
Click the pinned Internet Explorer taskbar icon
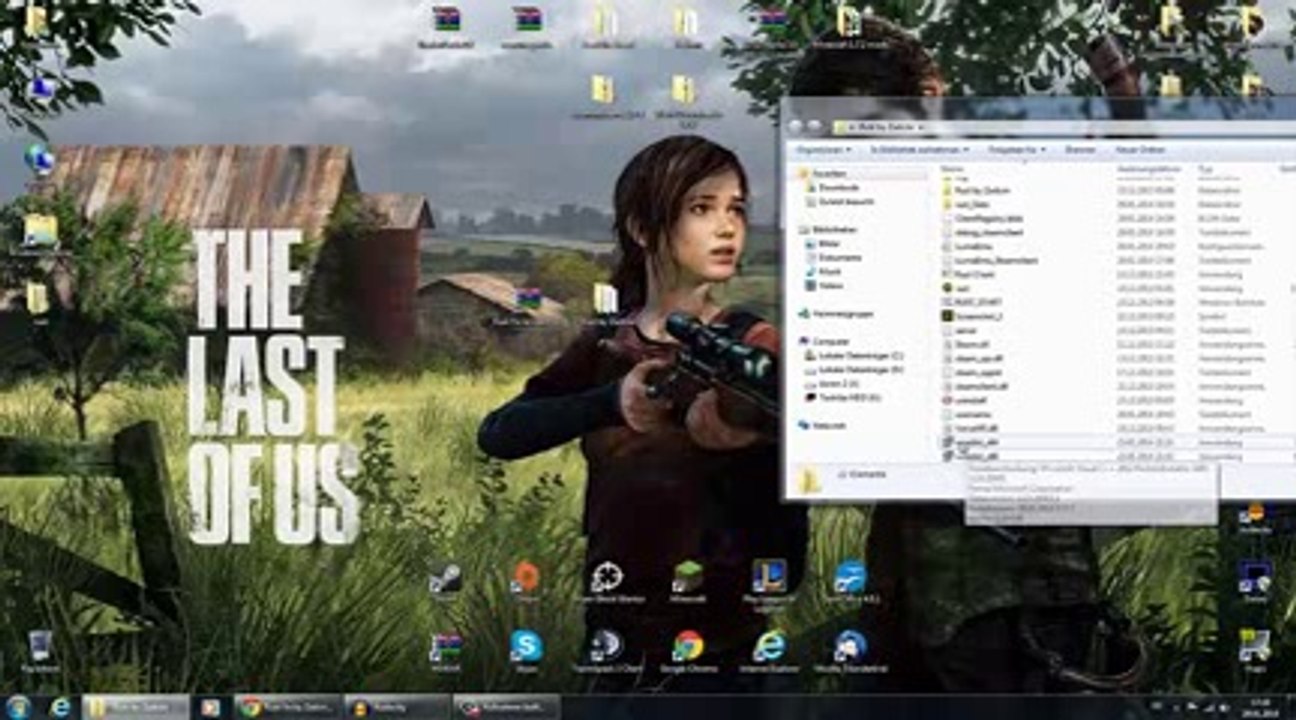click(x=61, y=707)
